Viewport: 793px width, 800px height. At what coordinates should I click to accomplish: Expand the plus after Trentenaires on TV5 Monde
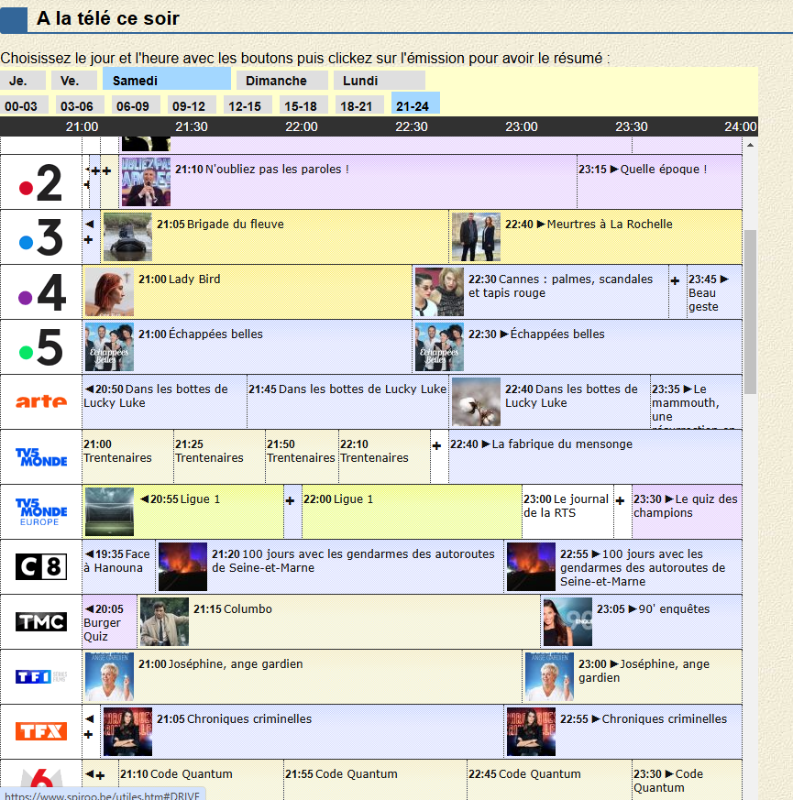click(437, 445)
